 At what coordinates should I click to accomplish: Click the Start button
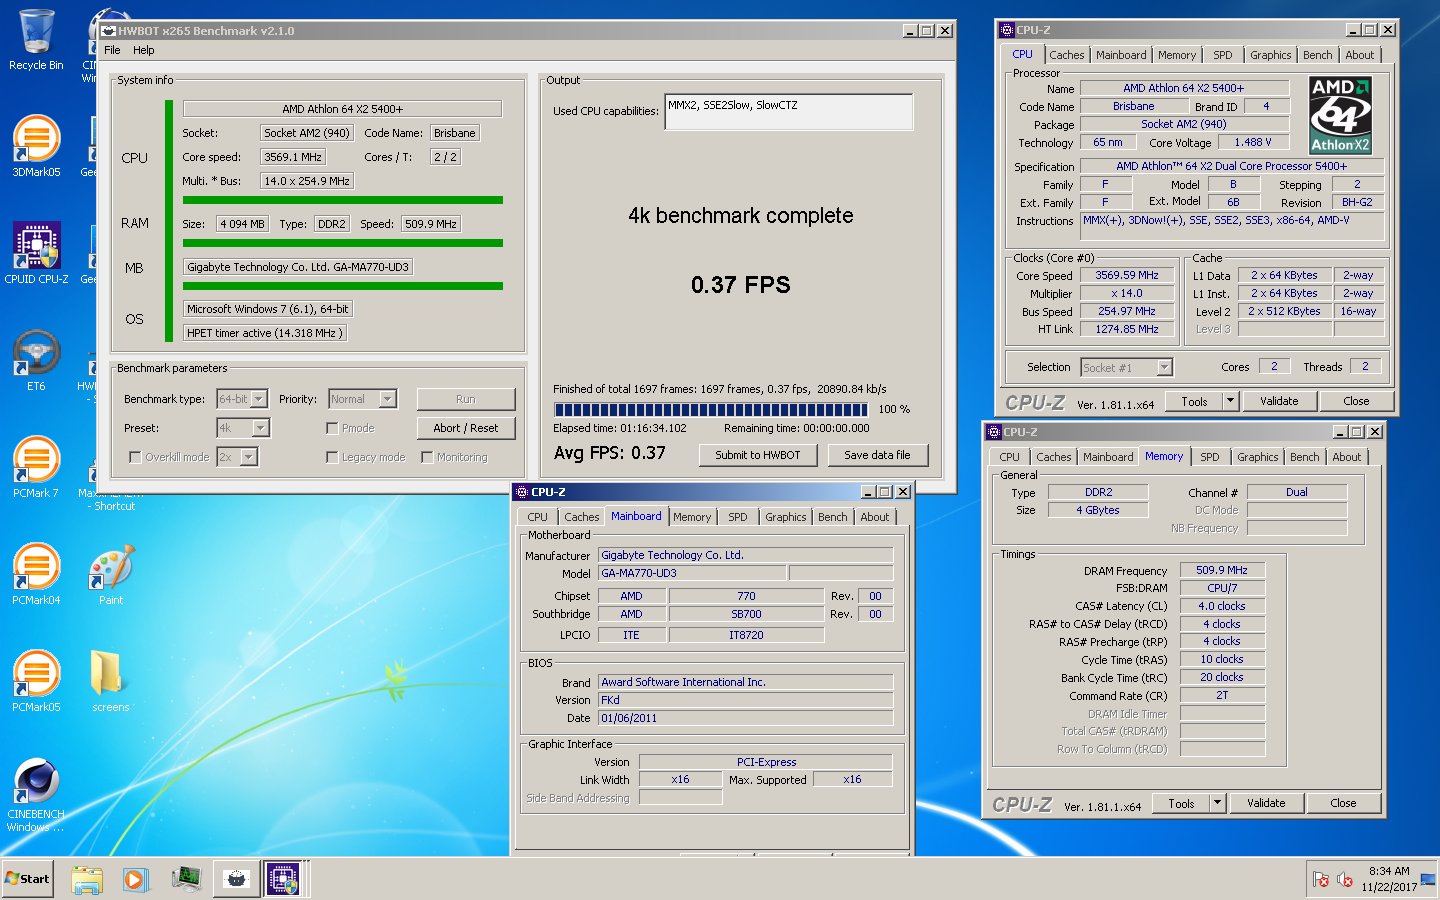point(28,879)
